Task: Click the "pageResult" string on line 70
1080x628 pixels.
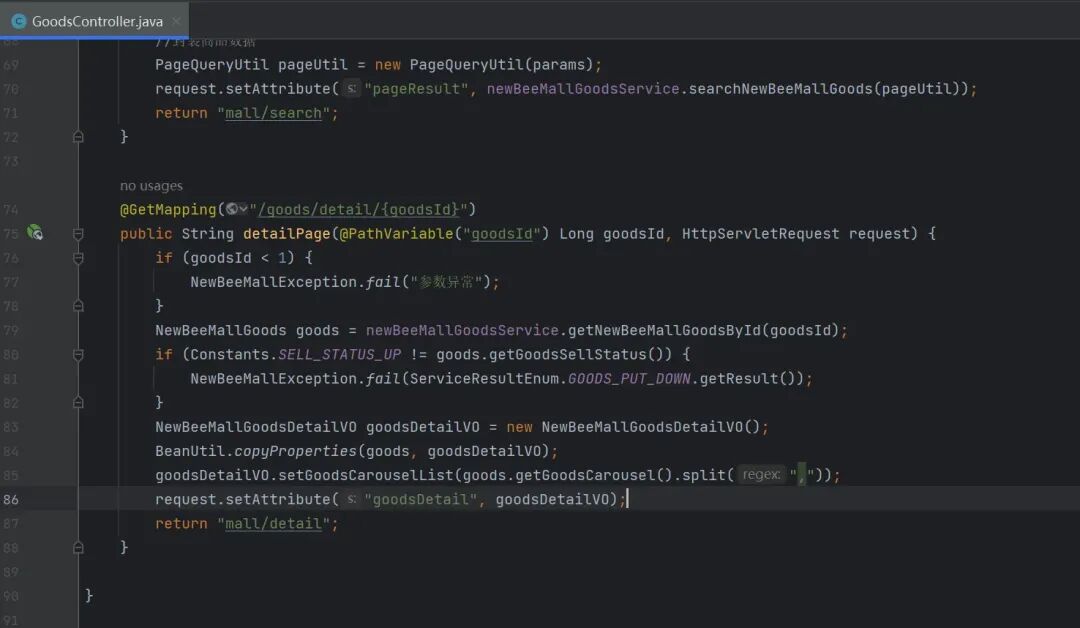Action: pyautogui.click(x=416, y=89)
